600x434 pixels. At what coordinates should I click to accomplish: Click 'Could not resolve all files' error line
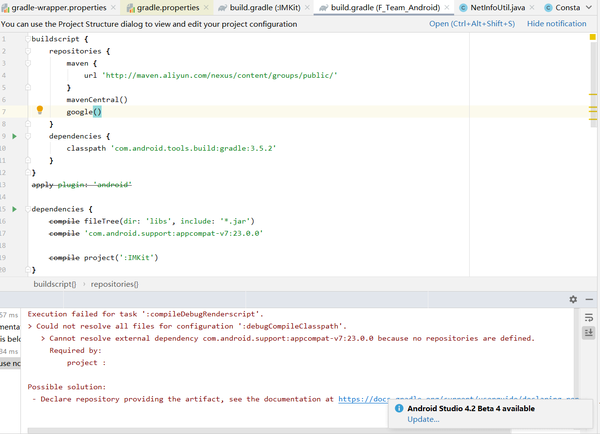pos(187,326)
